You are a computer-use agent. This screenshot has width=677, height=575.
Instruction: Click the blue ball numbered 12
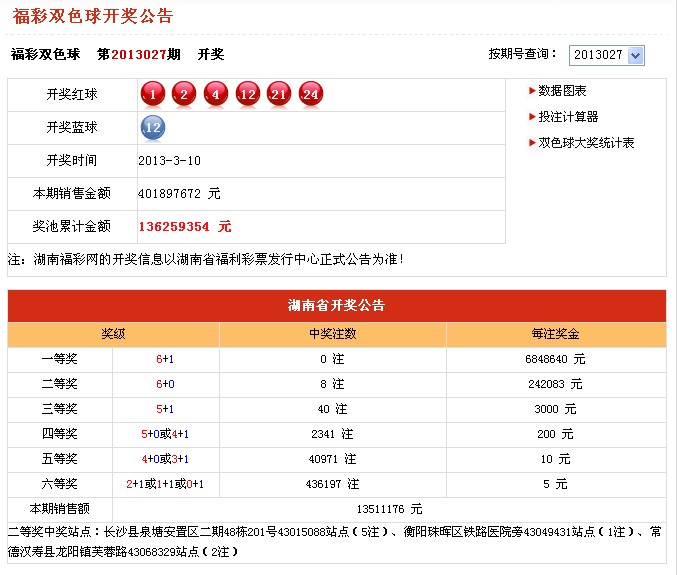[x=153, y=127]
